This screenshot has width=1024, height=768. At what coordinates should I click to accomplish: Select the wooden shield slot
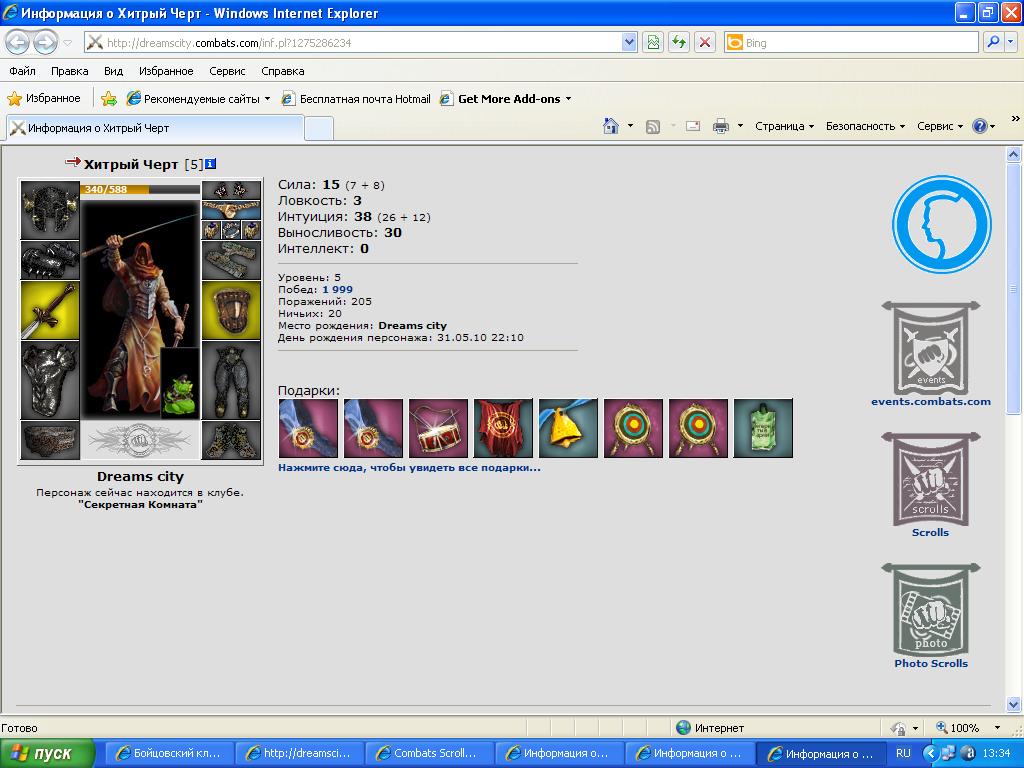pos(231,310)
